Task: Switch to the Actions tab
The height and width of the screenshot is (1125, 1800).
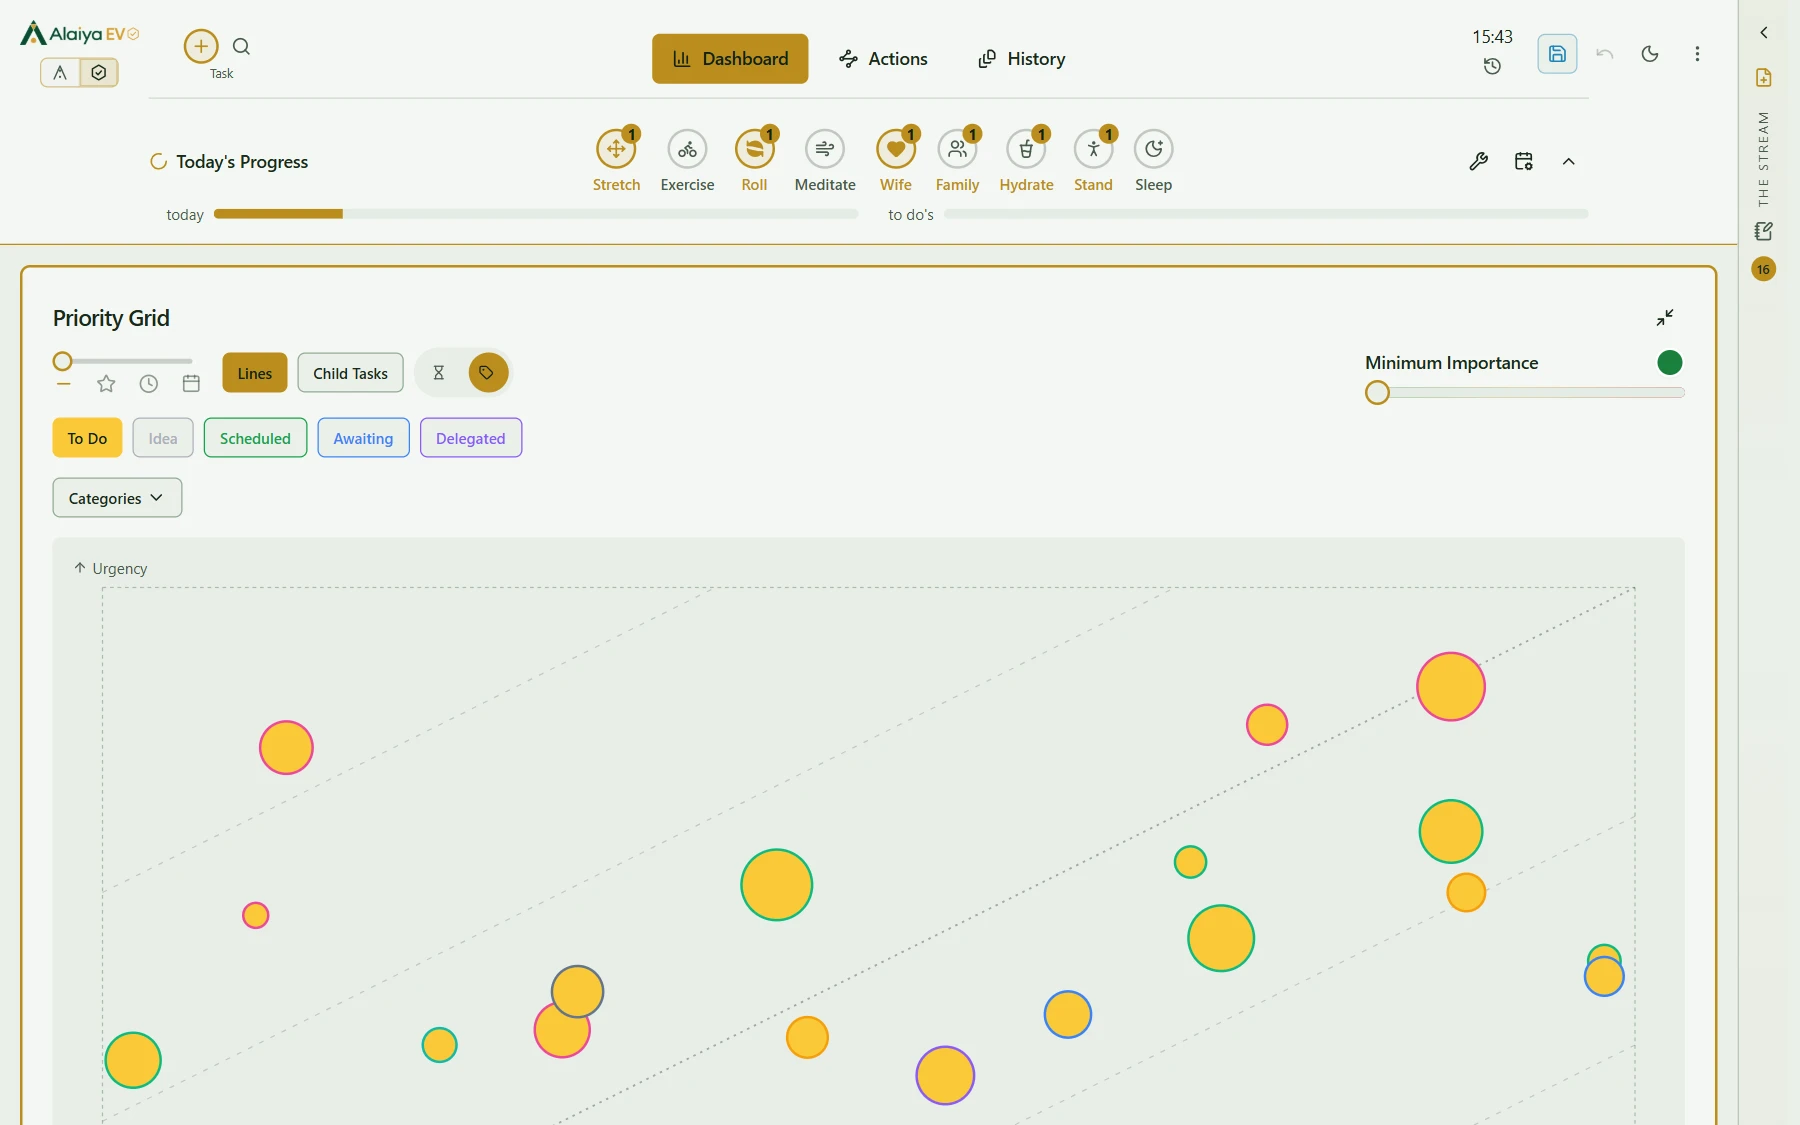Action: (x=884, y=59)
